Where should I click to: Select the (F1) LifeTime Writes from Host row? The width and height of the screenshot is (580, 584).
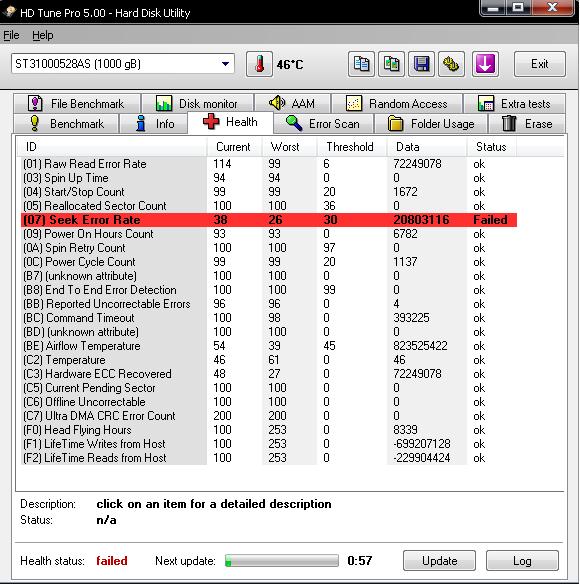pyautogui.click(x=269, y=444)
